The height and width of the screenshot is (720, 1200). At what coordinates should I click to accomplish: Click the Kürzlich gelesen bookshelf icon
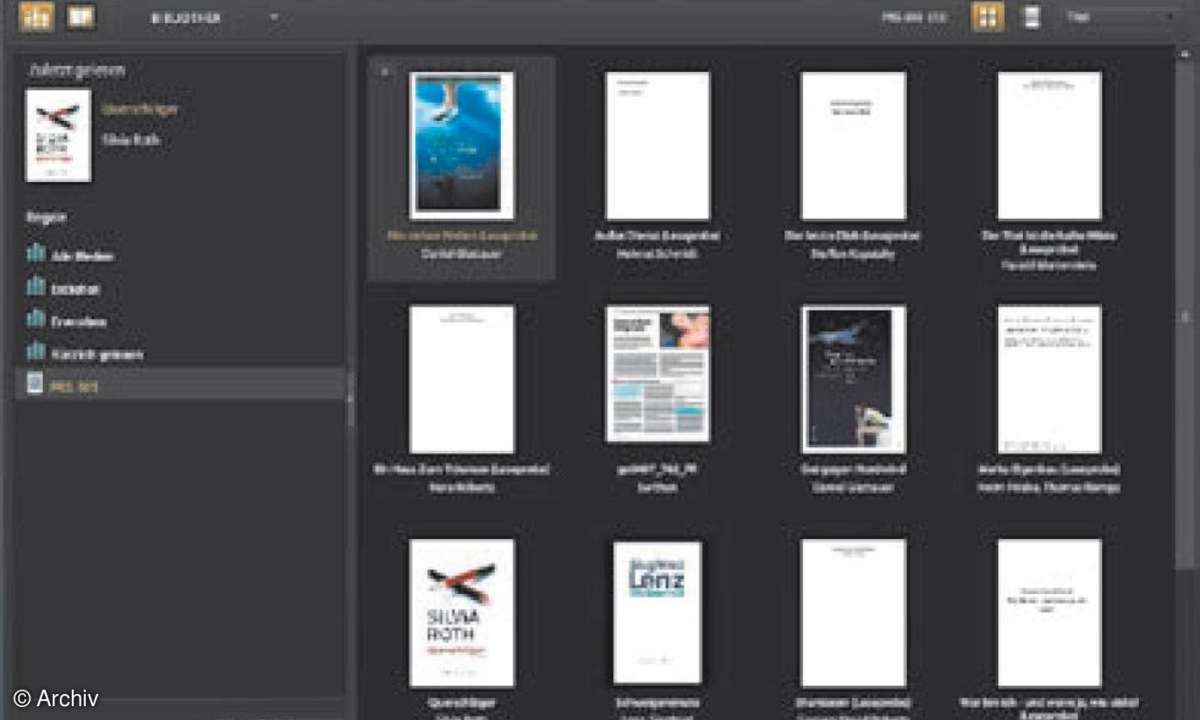(36, 353)
